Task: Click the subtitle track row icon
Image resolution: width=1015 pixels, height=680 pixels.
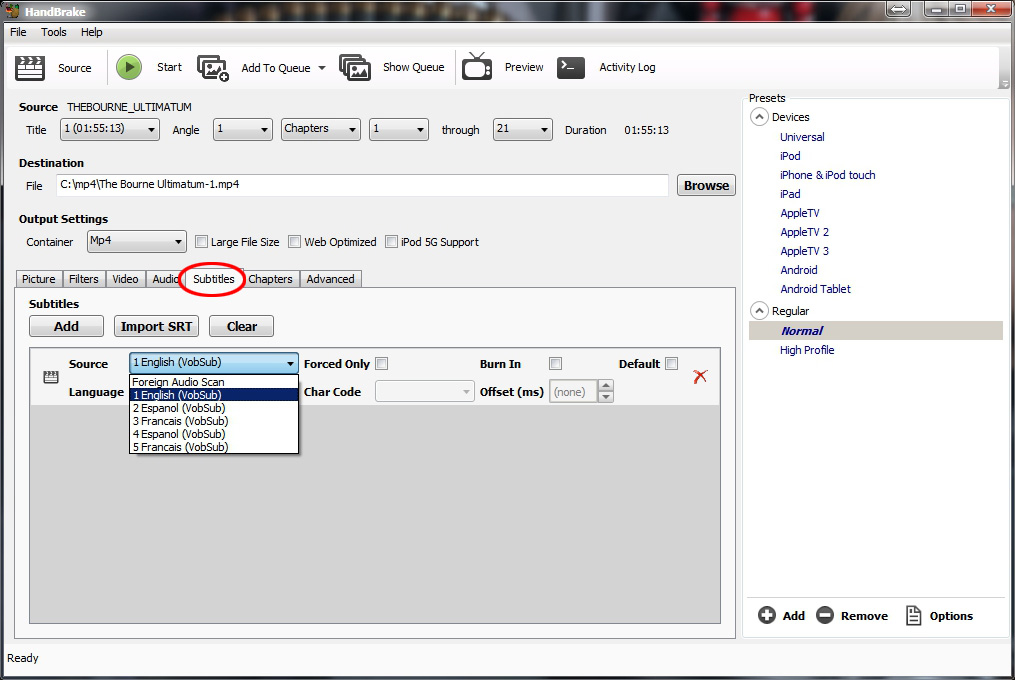Action: 50,377
